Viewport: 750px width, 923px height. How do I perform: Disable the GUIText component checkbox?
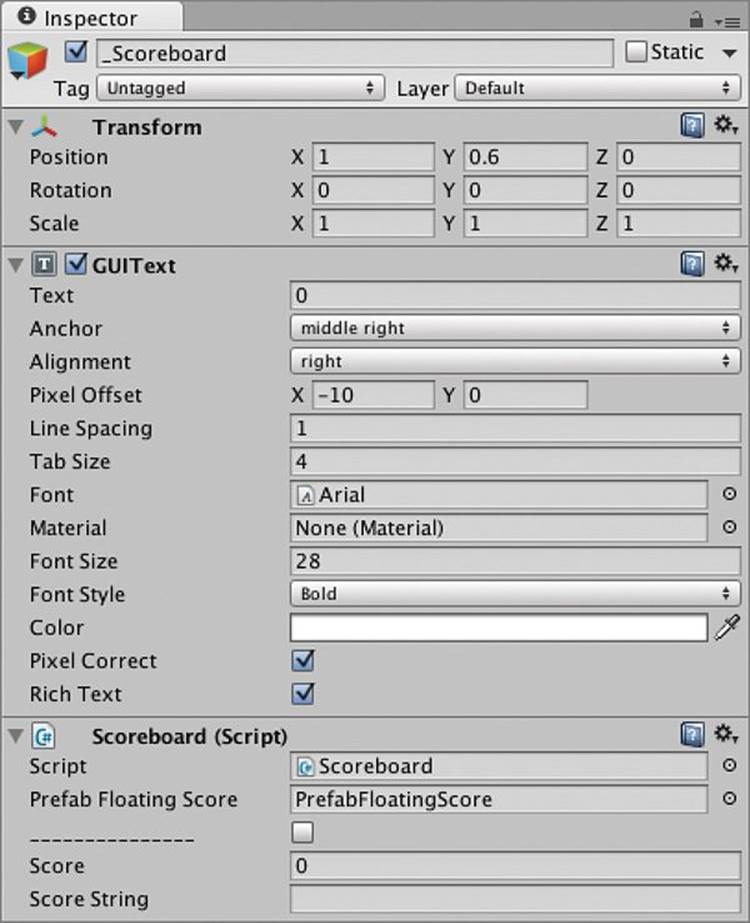[76, 264]
